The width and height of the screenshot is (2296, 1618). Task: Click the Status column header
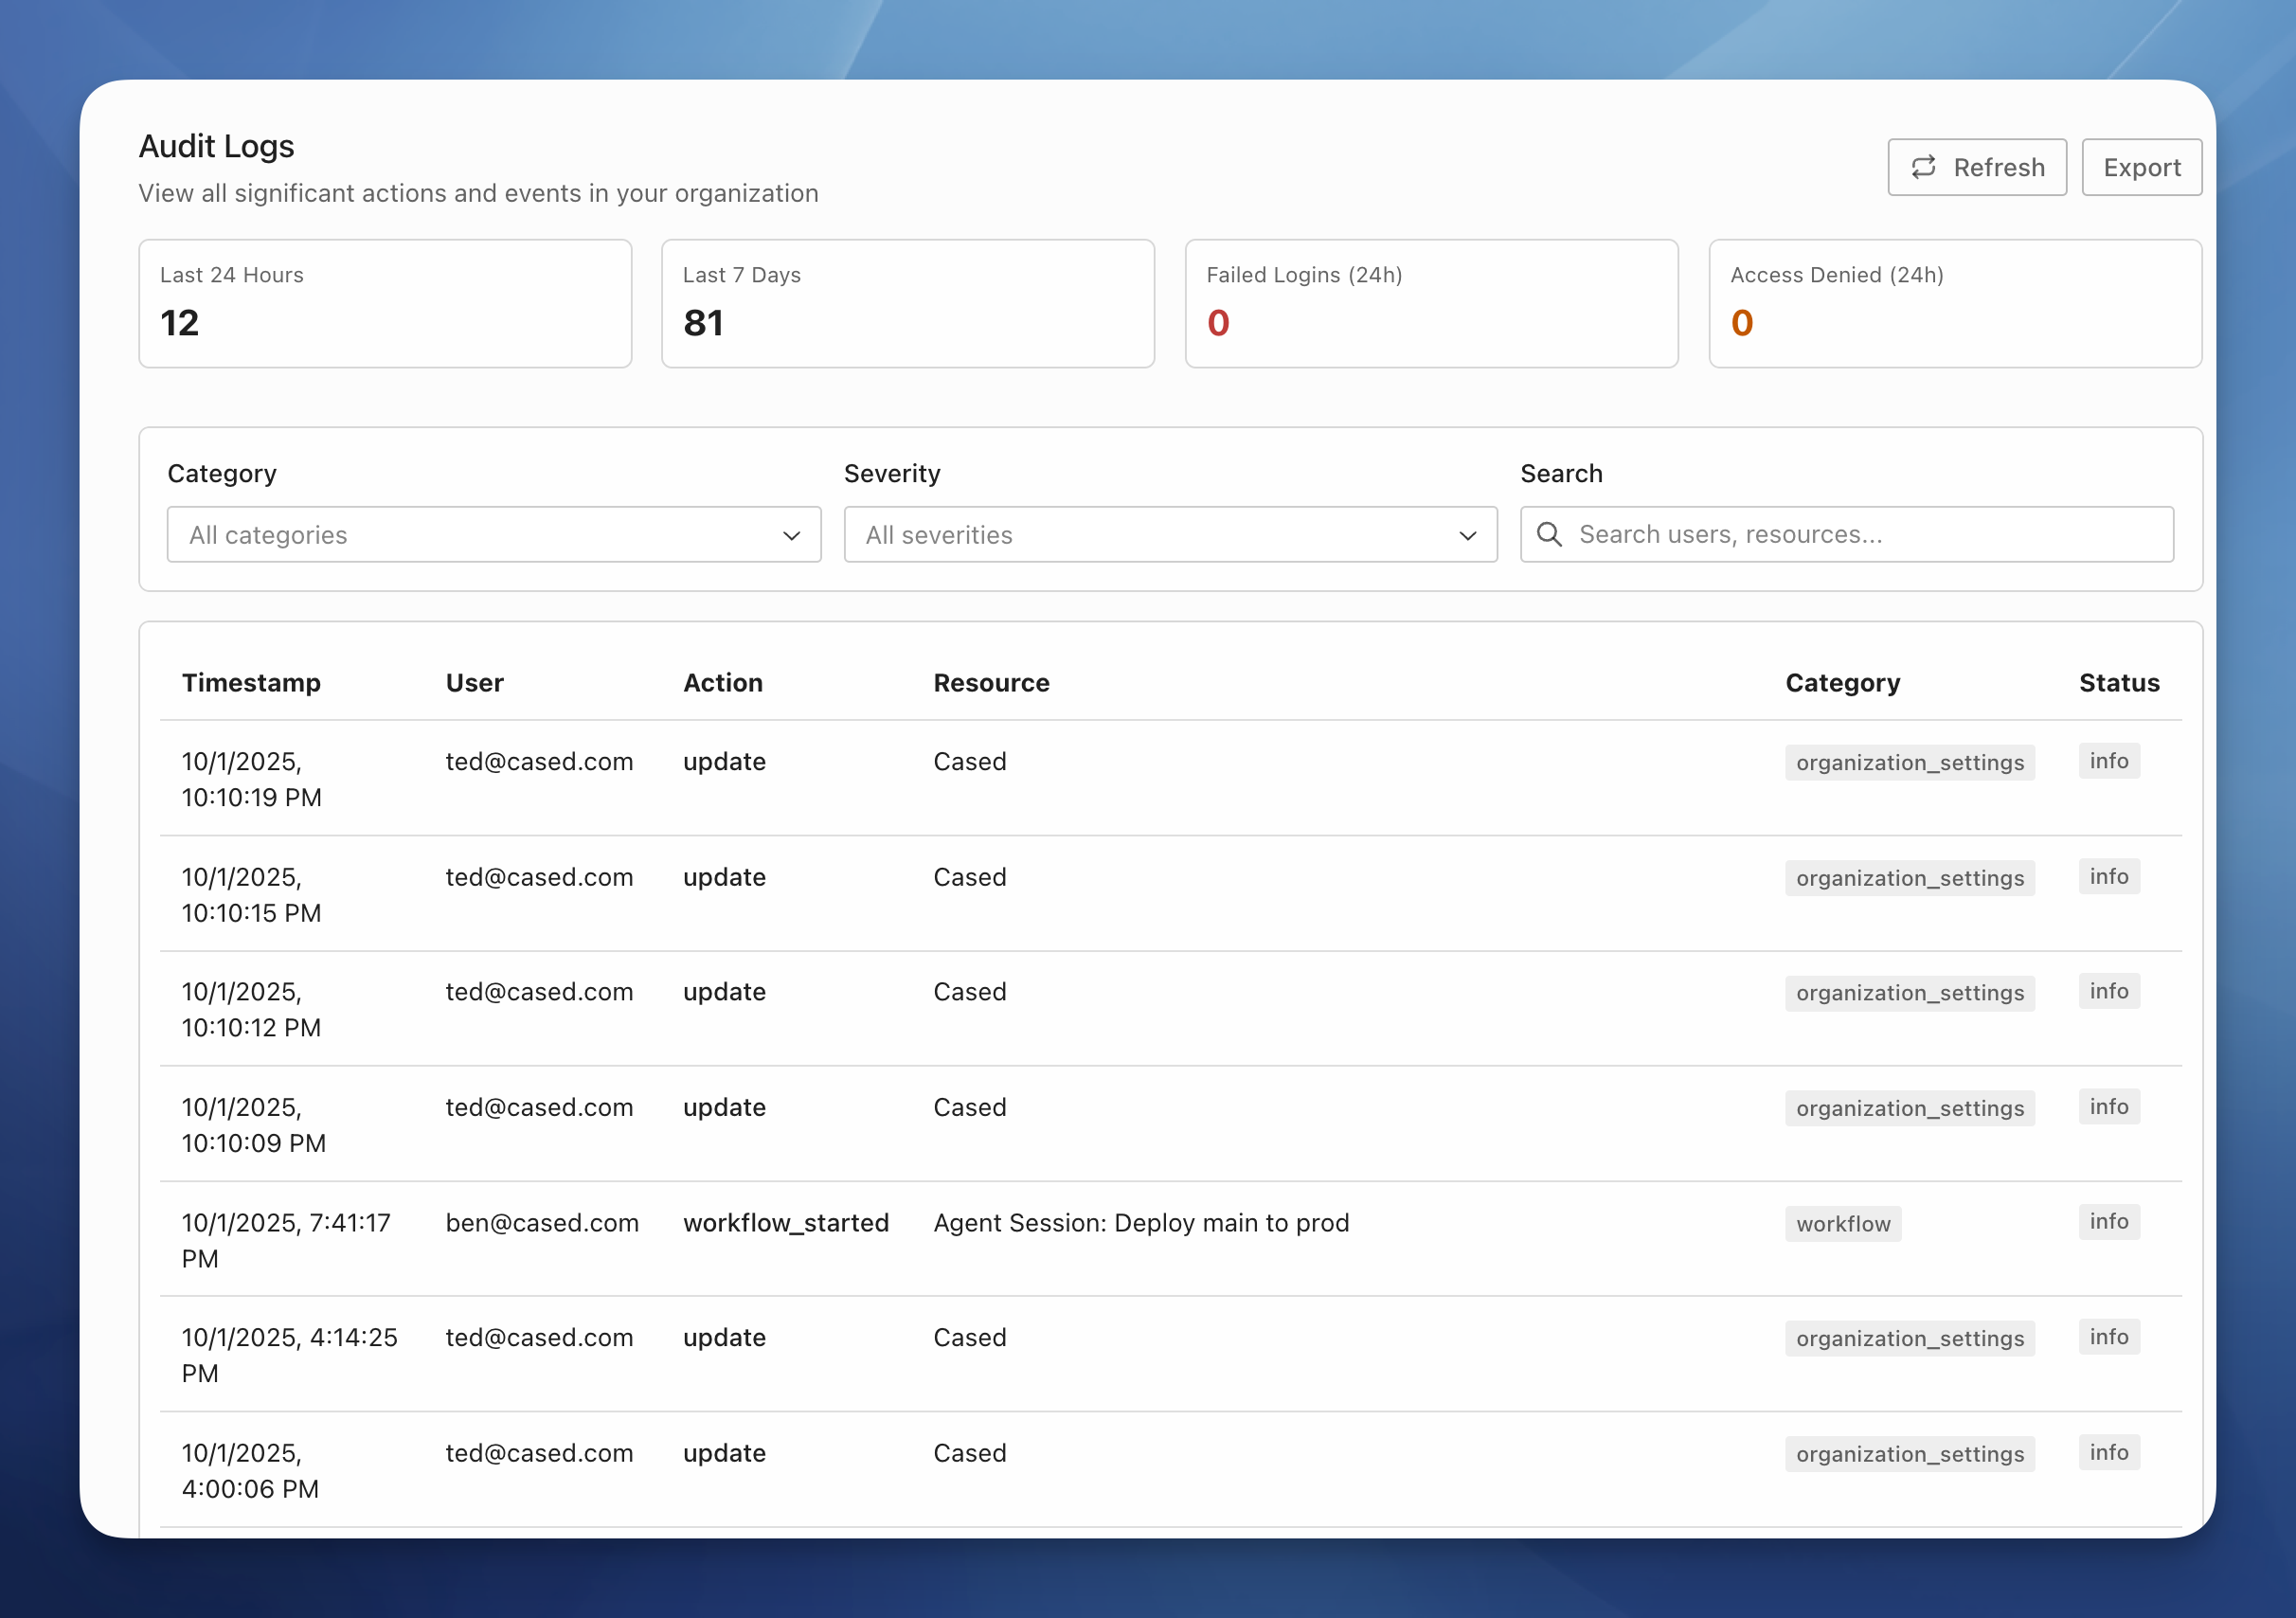click(x=2118, y=682)
